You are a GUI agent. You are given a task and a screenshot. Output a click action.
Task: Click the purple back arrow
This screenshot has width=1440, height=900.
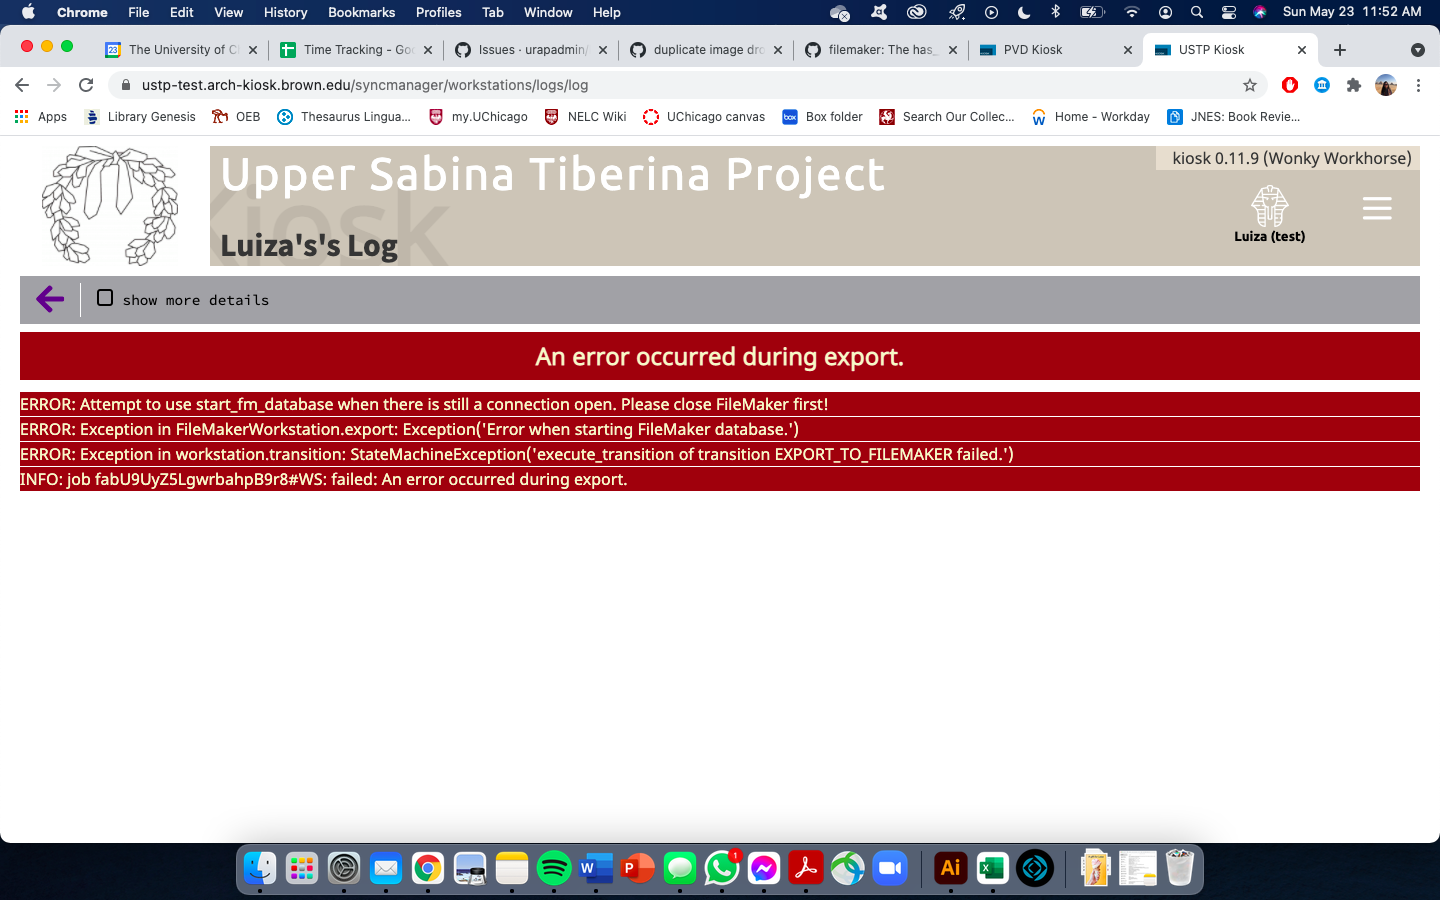[x=50, y=299]
